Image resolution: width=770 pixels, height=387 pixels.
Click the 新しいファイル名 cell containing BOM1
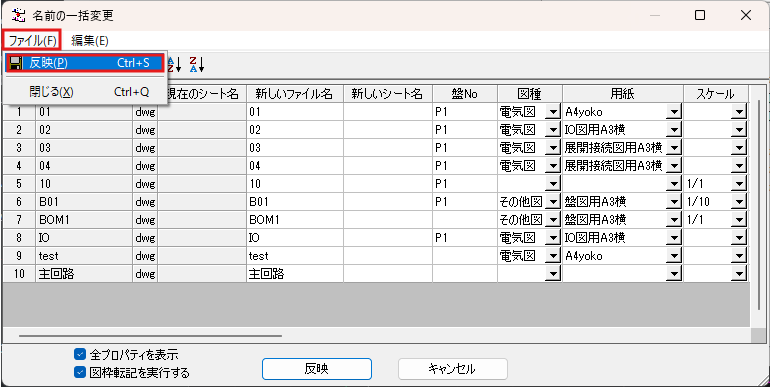(x=295, y=220)
